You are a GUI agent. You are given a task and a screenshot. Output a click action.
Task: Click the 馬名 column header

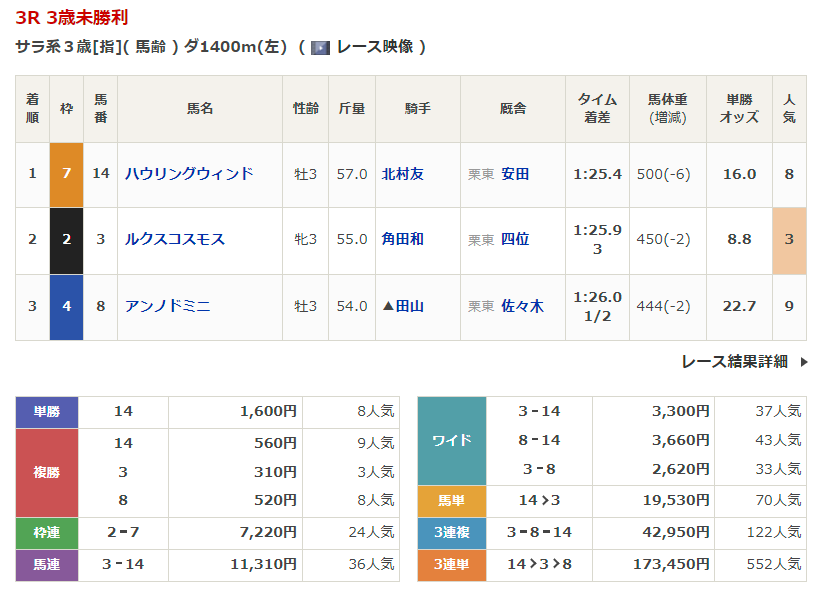pos(200,109)
